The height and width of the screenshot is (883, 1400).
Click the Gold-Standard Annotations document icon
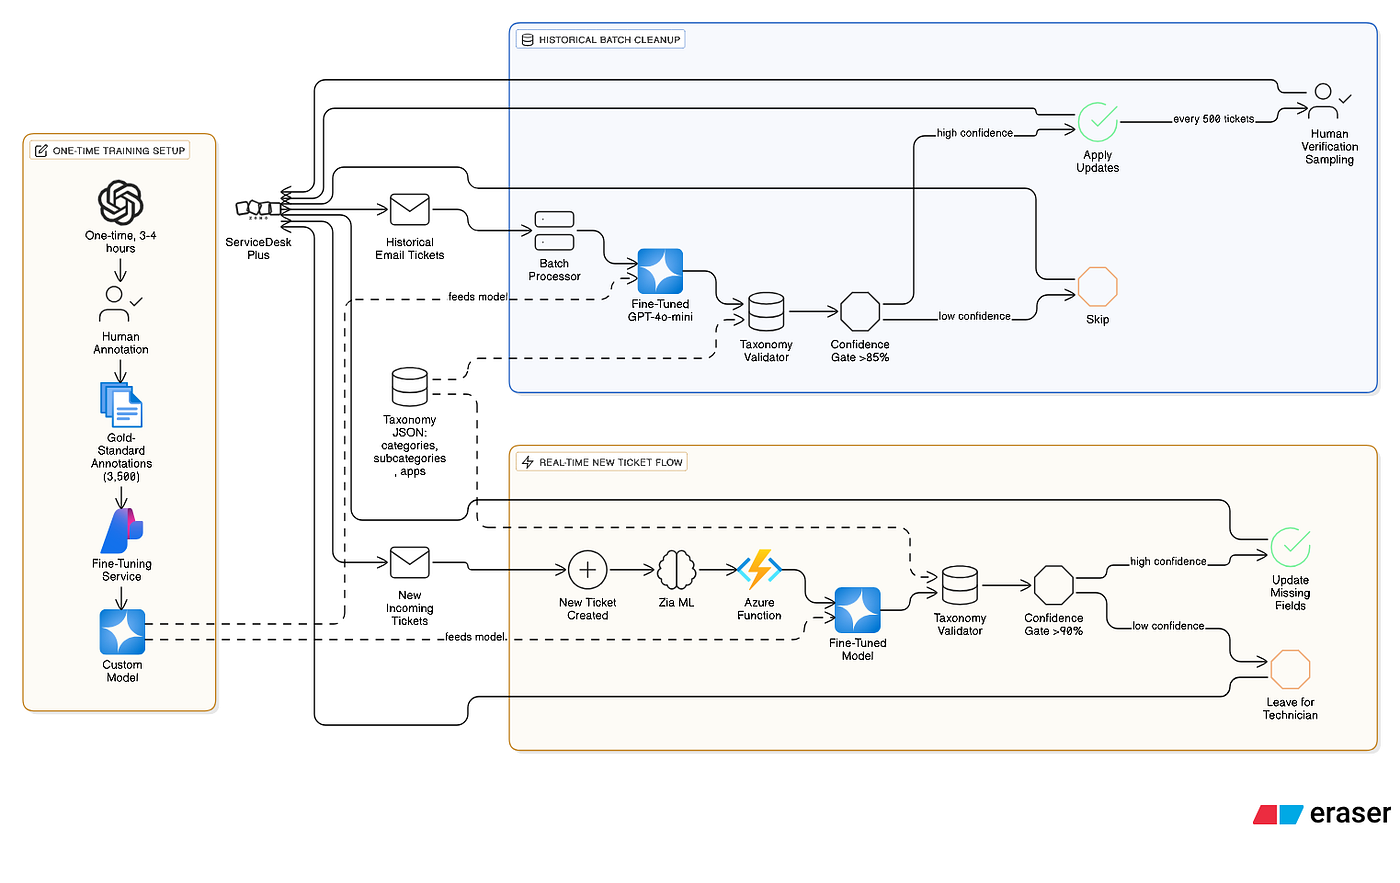(121, 405)
